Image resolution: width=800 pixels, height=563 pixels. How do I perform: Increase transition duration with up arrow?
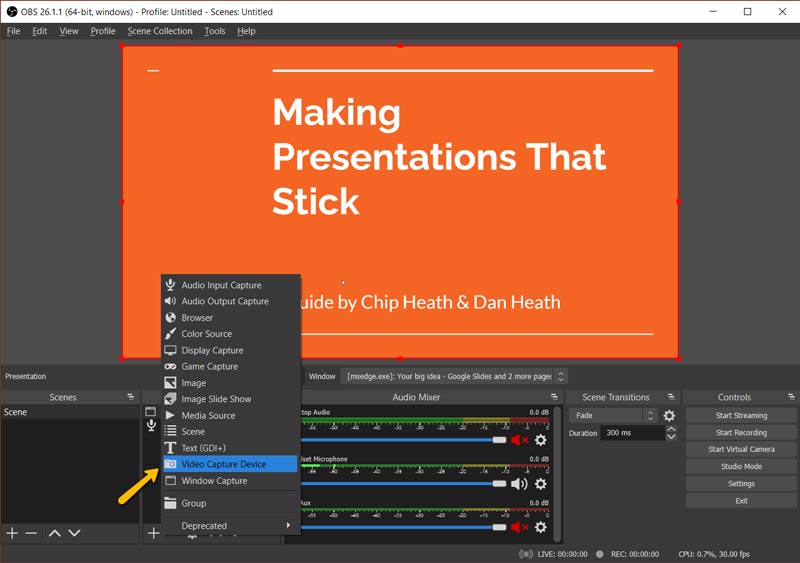tap(671, 429)
